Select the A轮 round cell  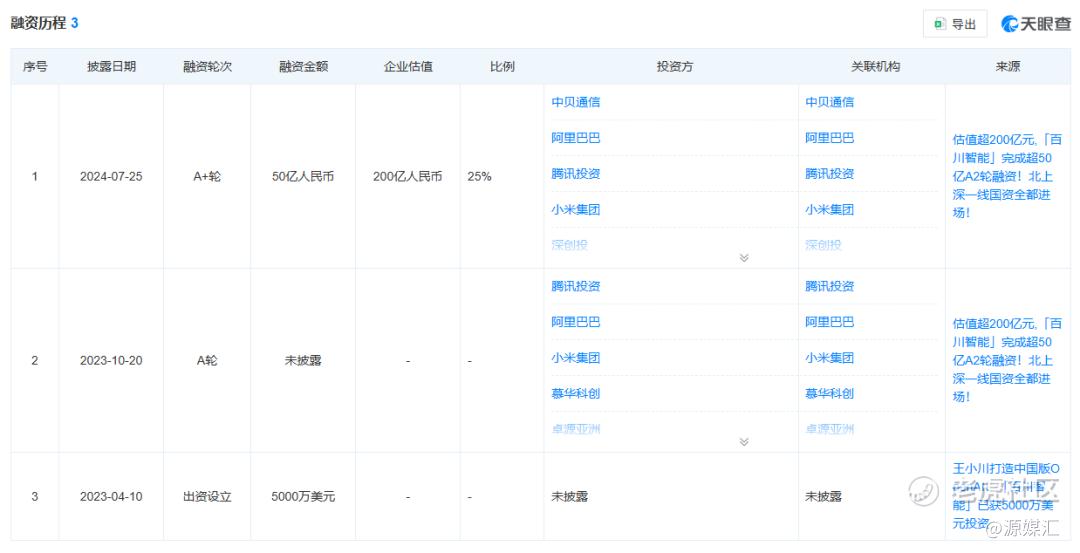tap(207, 360)
